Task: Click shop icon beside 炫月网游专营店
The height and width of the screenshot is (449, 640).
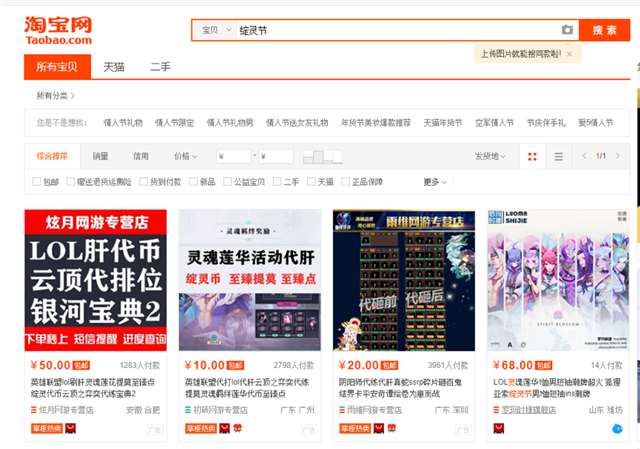Action: pos(34,409)
